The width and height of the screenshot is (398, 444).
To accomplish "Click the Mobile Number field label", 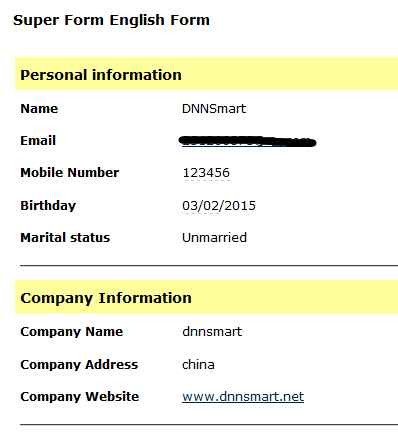I will tap(70, 173).
